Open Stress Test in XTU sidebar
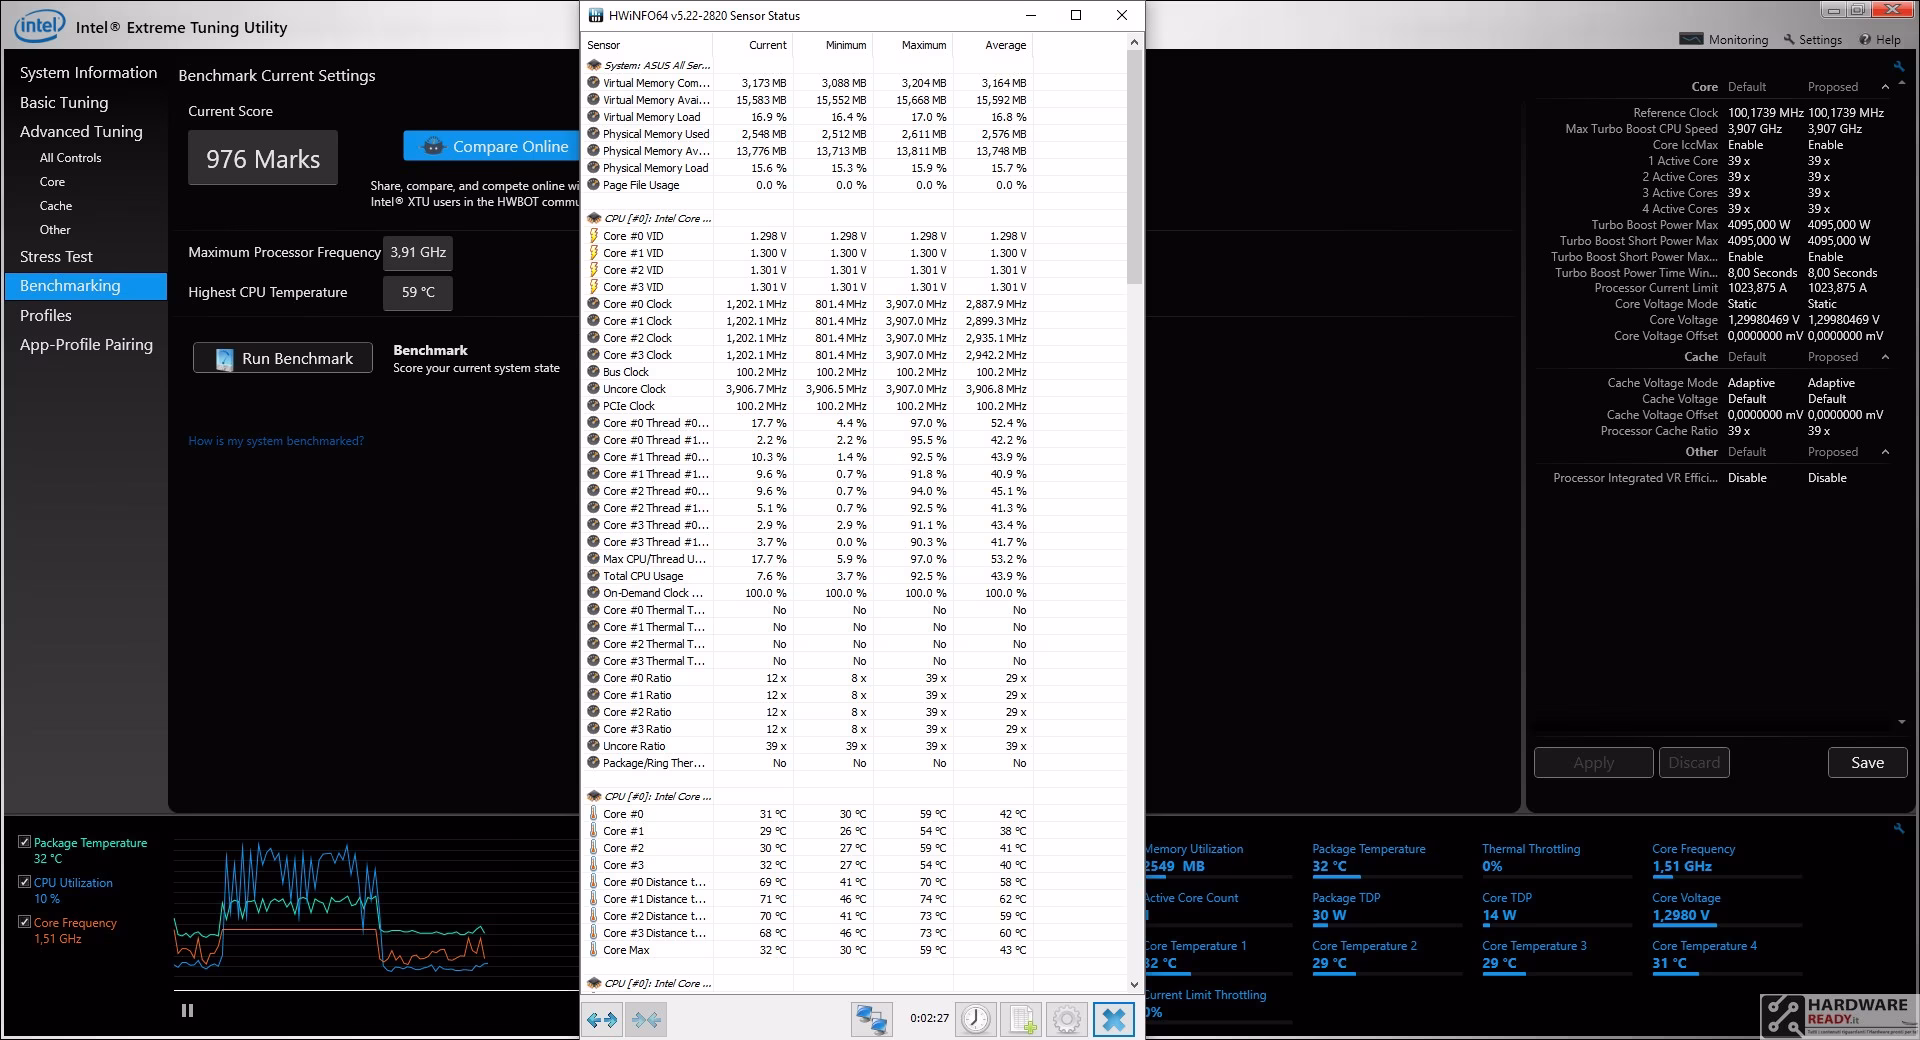 pyautogui.click(x=56, y=257)
